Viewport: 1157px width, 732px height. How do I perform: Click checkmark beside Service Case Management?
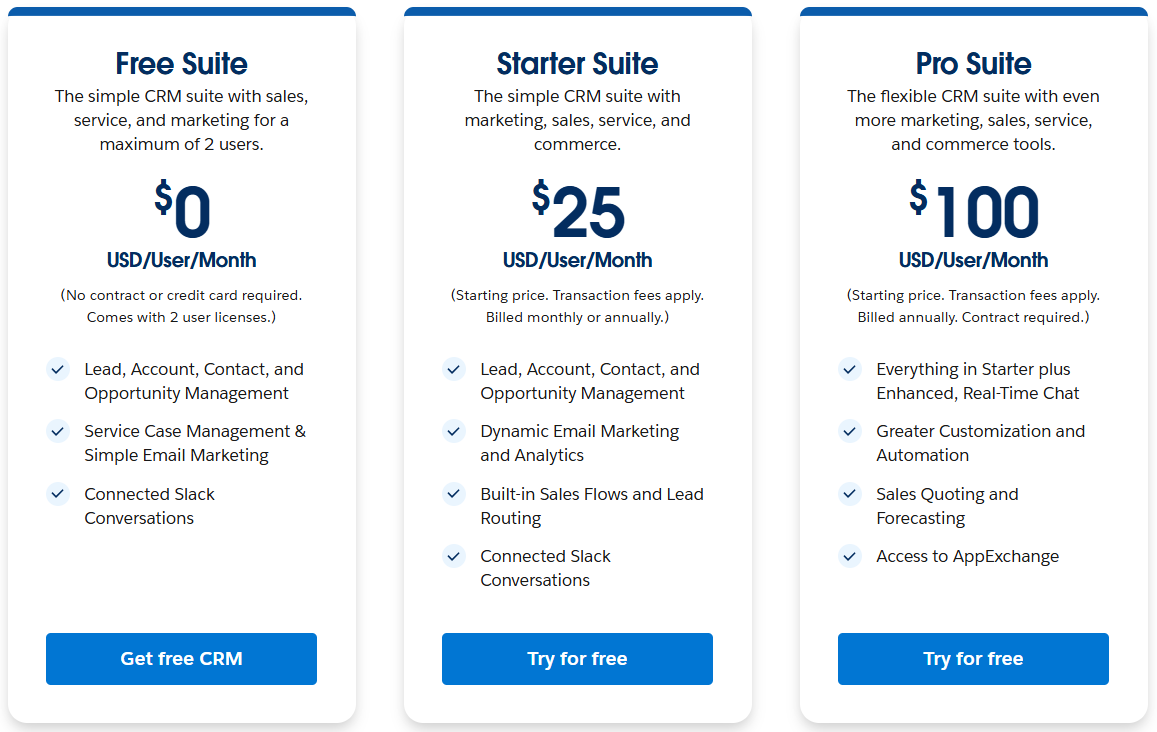coord(58,432)
